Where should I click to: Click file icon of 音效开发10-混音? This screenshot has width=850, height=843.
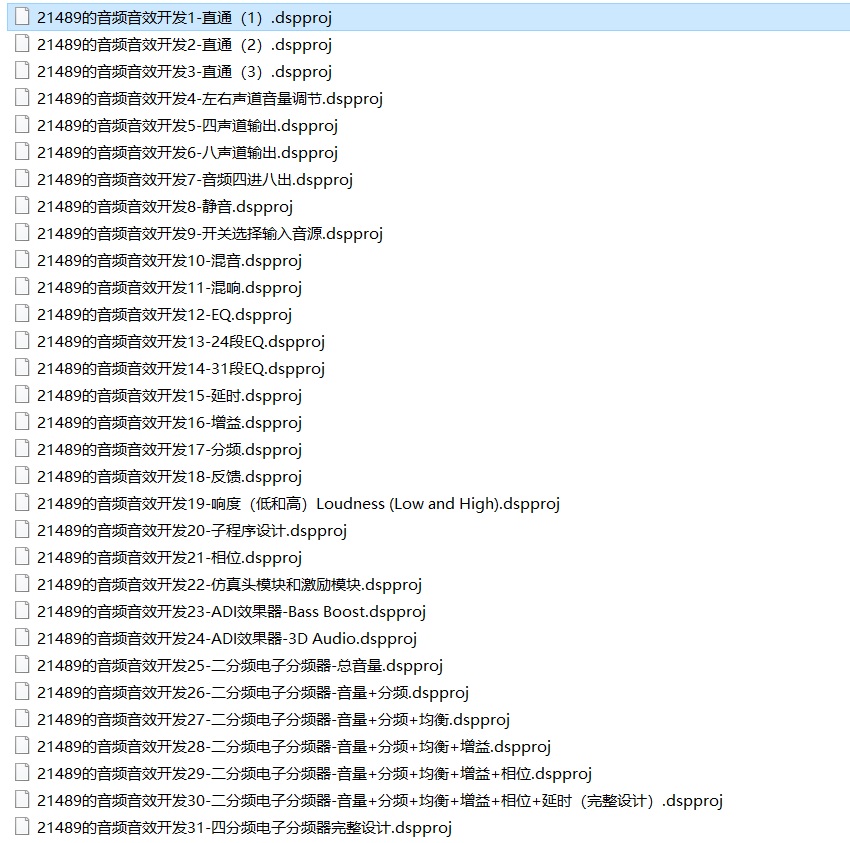(x=22, y=260)
